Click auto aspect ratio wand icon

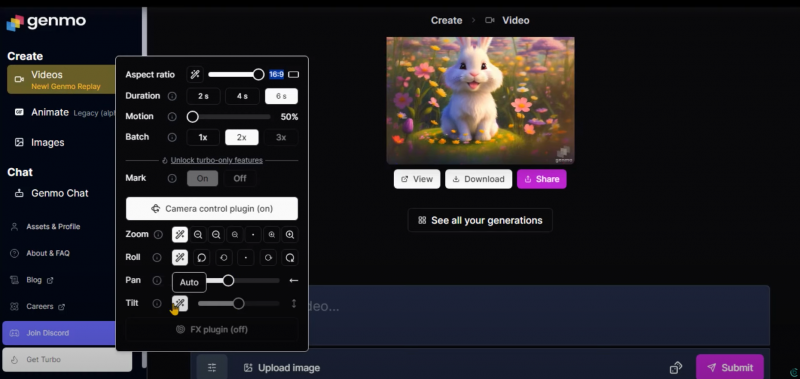(195, 74)
